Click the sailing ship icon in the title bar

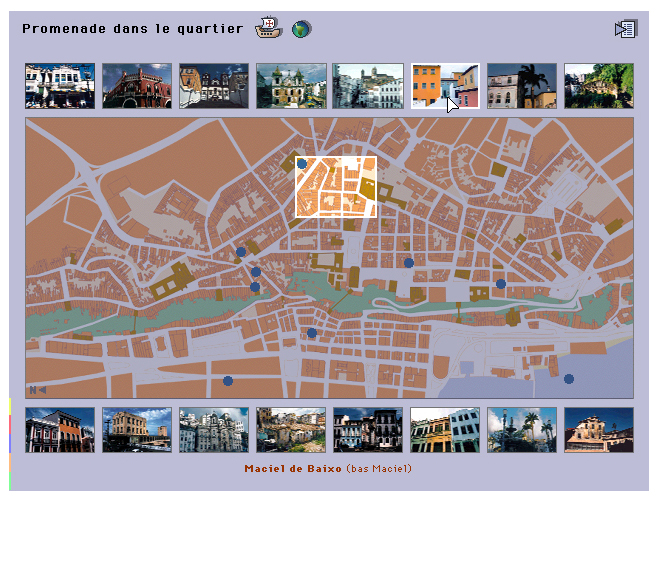coord(268,28)
